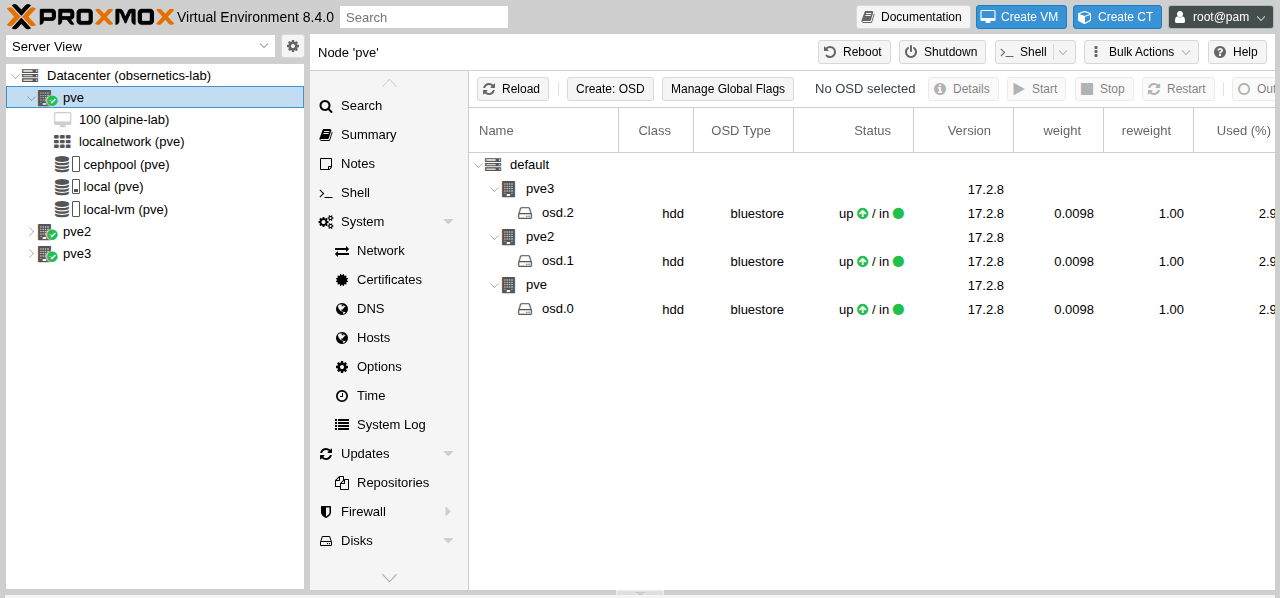
Task: Open the root@pam user menu
Action: point(1220,17)
